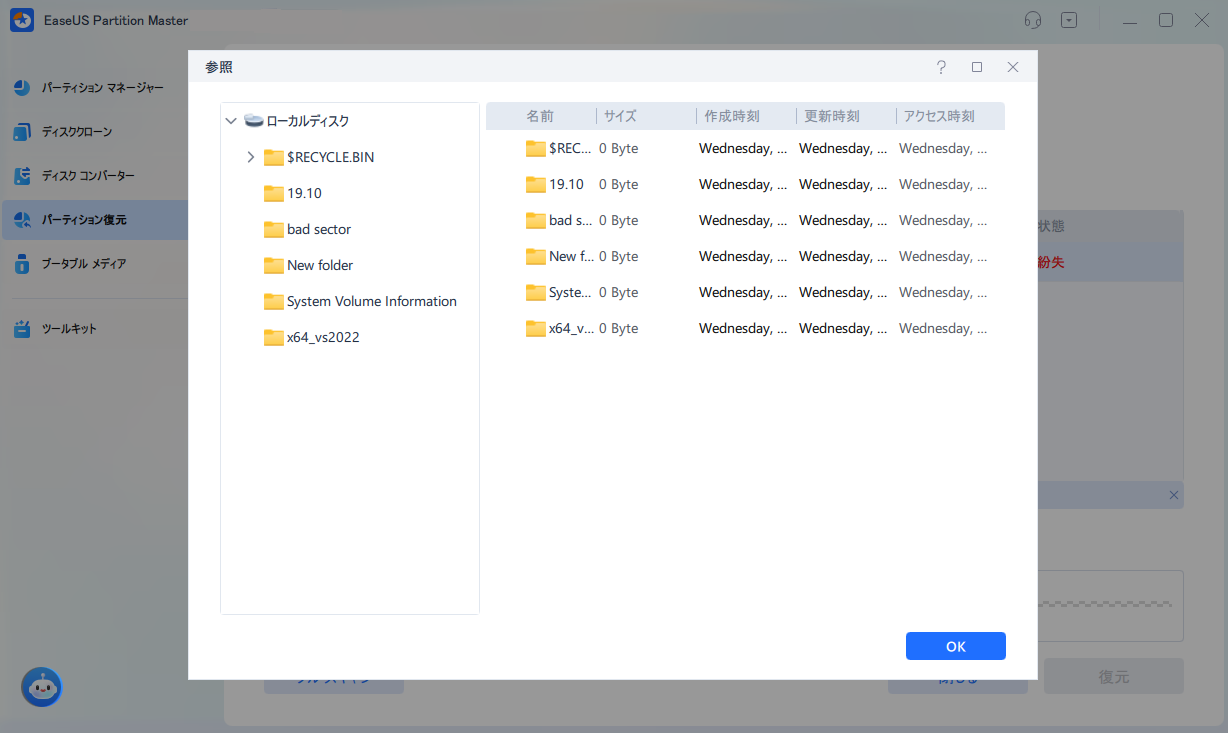Click the Bootable Media sidebar icon
Viewport: 1228px width, 733px height.
tap(22, 264)
